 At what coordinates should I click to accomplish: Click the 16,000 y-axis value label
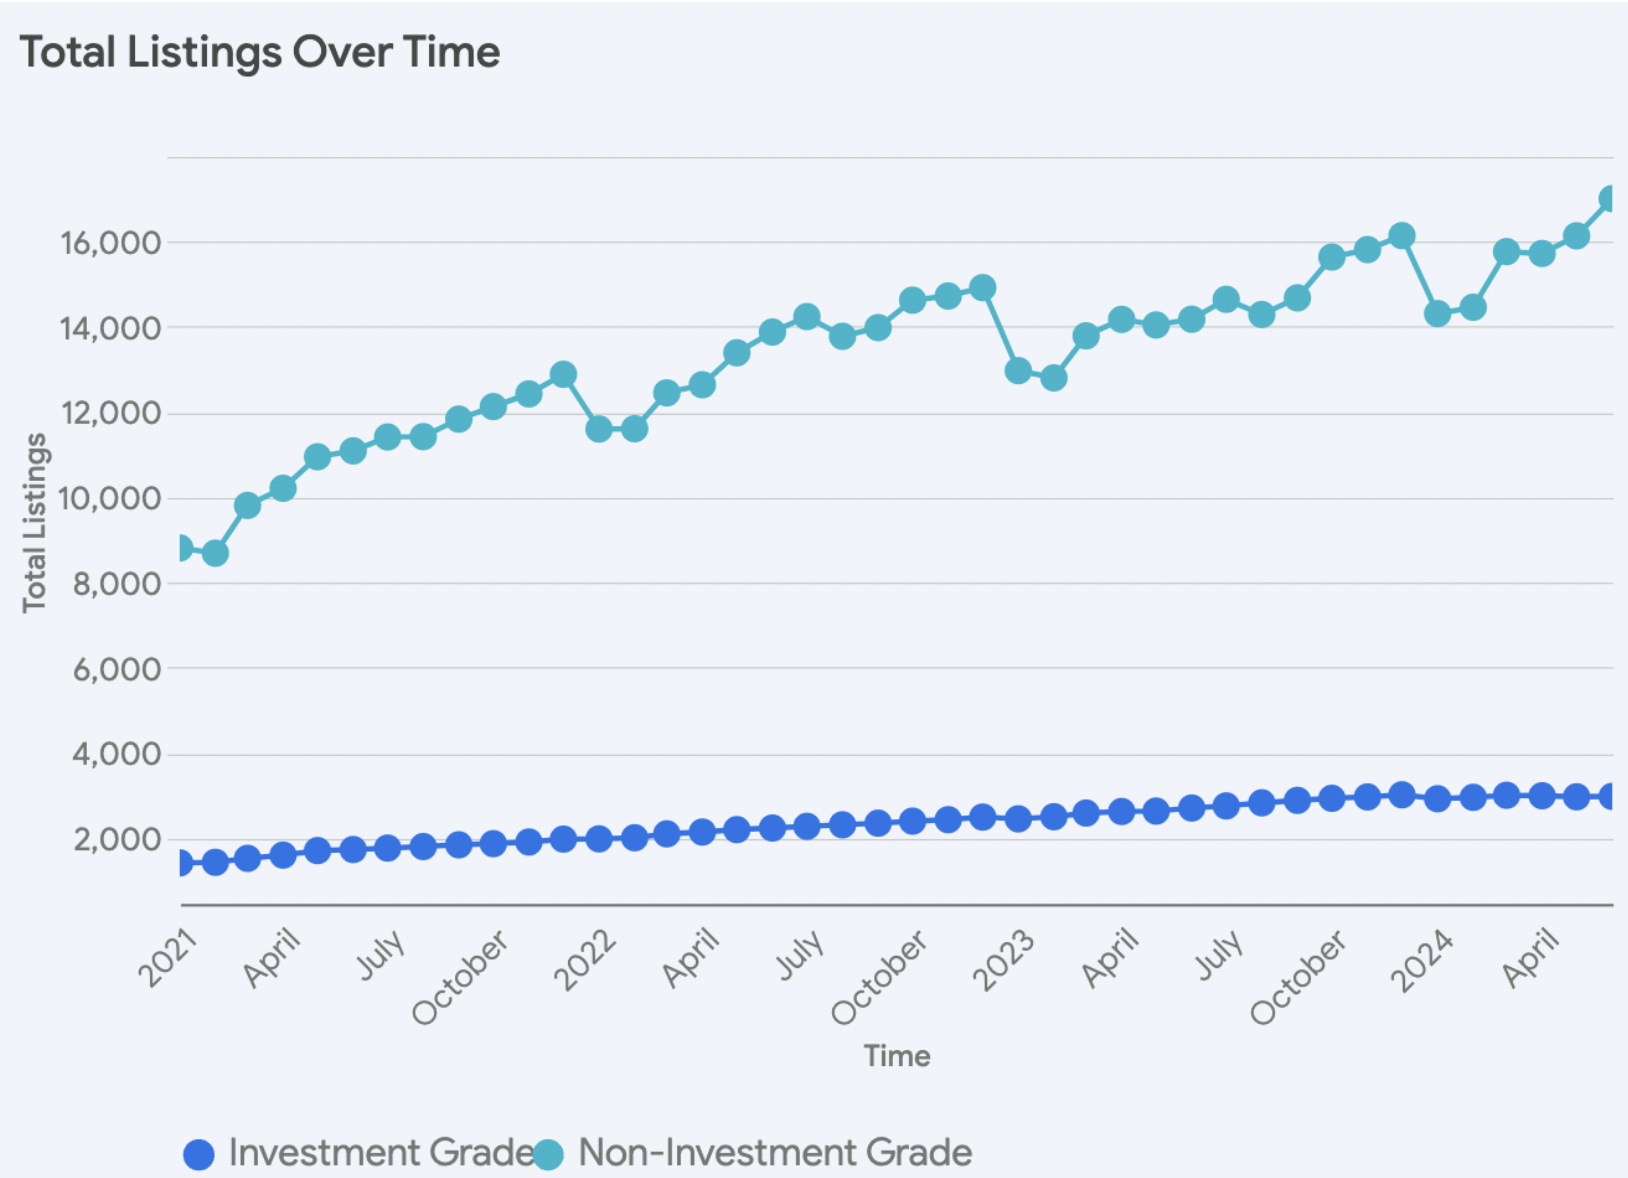pyautogui.click(x=110, y=243)
